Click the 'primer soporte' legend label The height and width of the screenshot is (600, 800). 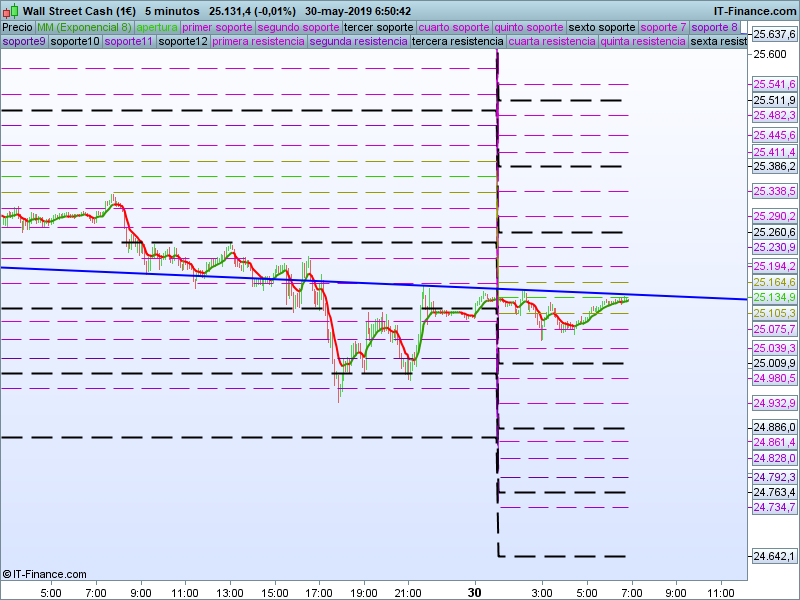coord(217,27)
